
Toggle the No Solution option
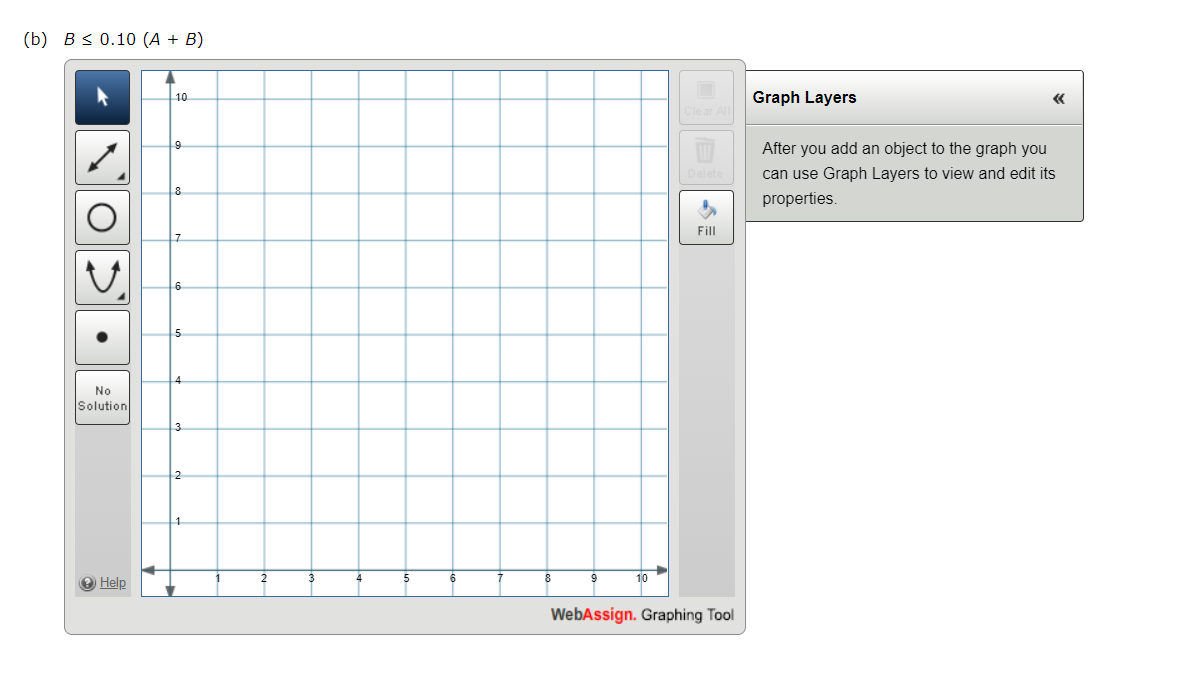pyautogui.click(x=102, y=397)
